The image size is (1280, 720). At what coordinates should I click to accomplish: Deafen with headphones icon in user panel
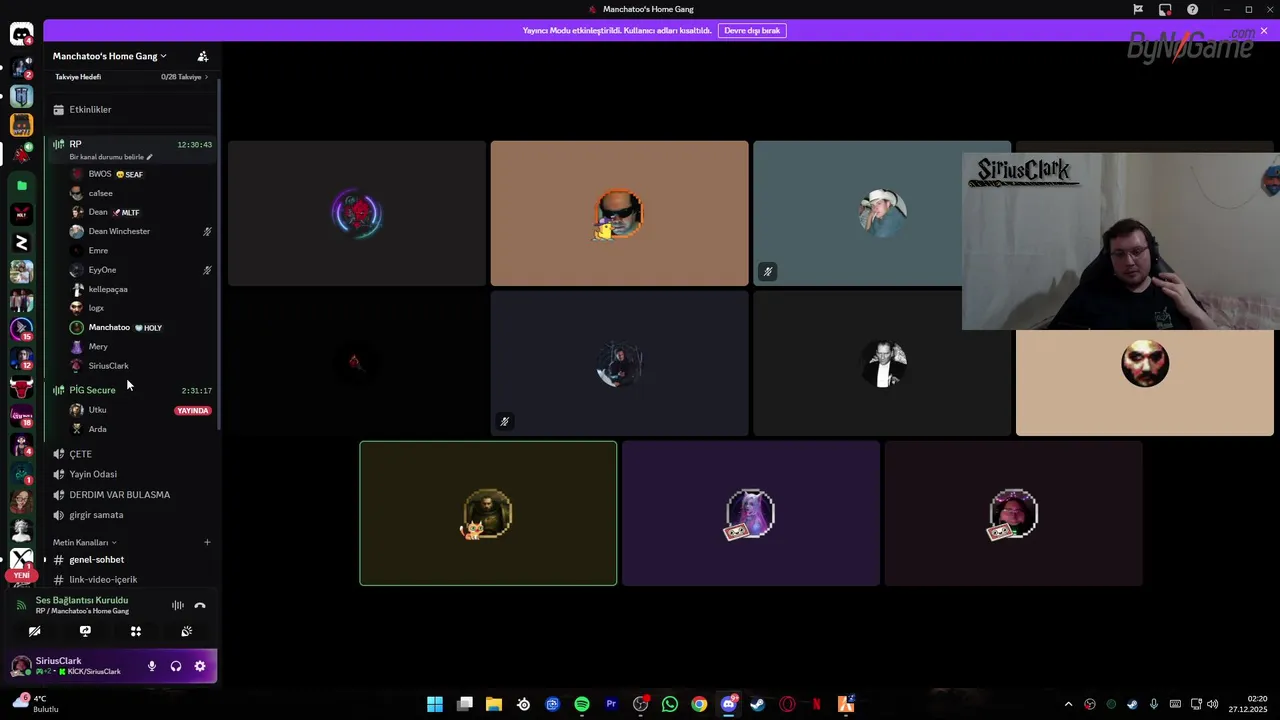176,666
